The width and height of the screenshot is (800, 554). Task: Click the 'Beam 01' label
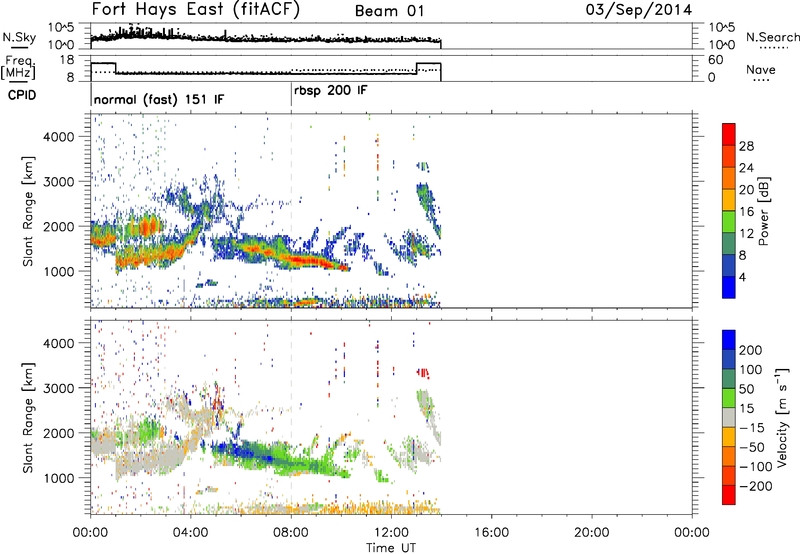click(x=389, y=11)
